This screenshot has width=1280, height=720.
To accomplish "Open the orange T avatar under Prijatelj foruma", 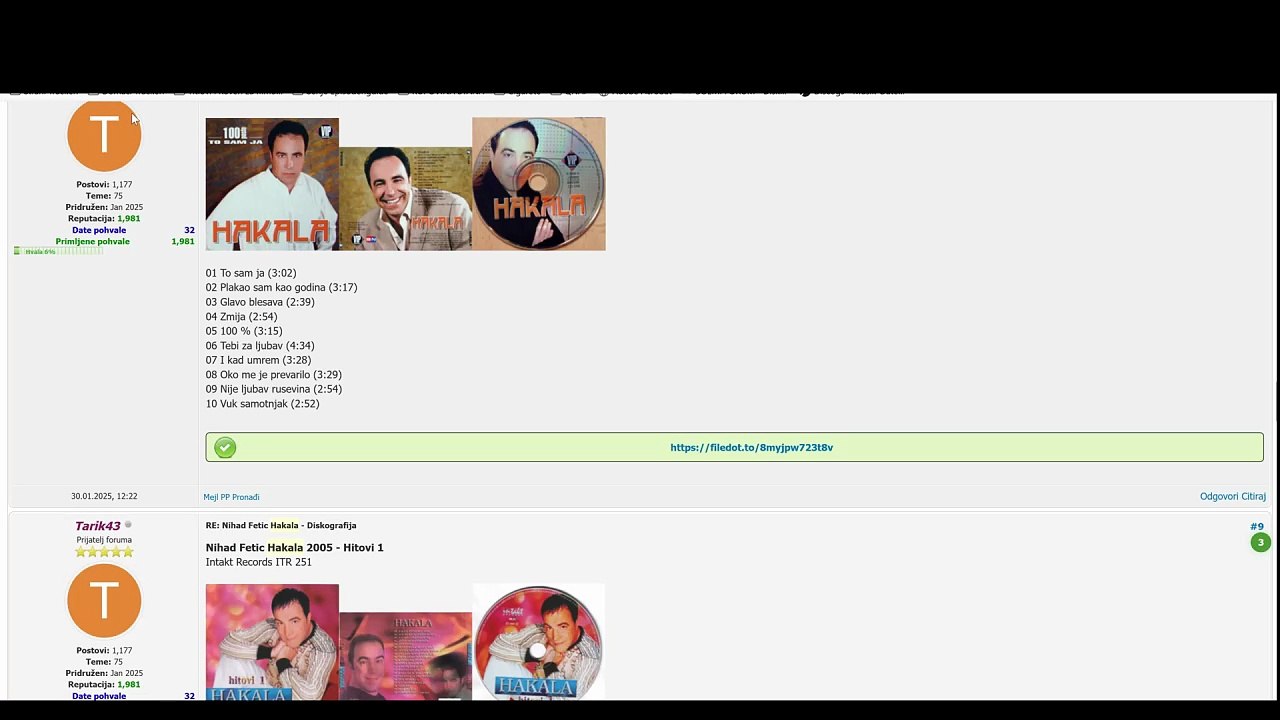I will (104, 600).
